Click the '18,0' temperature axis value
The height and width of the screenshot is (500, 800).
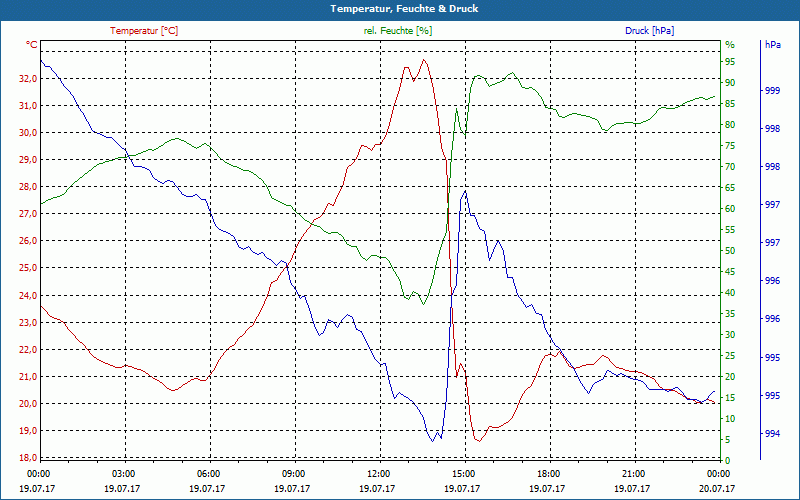29,458
